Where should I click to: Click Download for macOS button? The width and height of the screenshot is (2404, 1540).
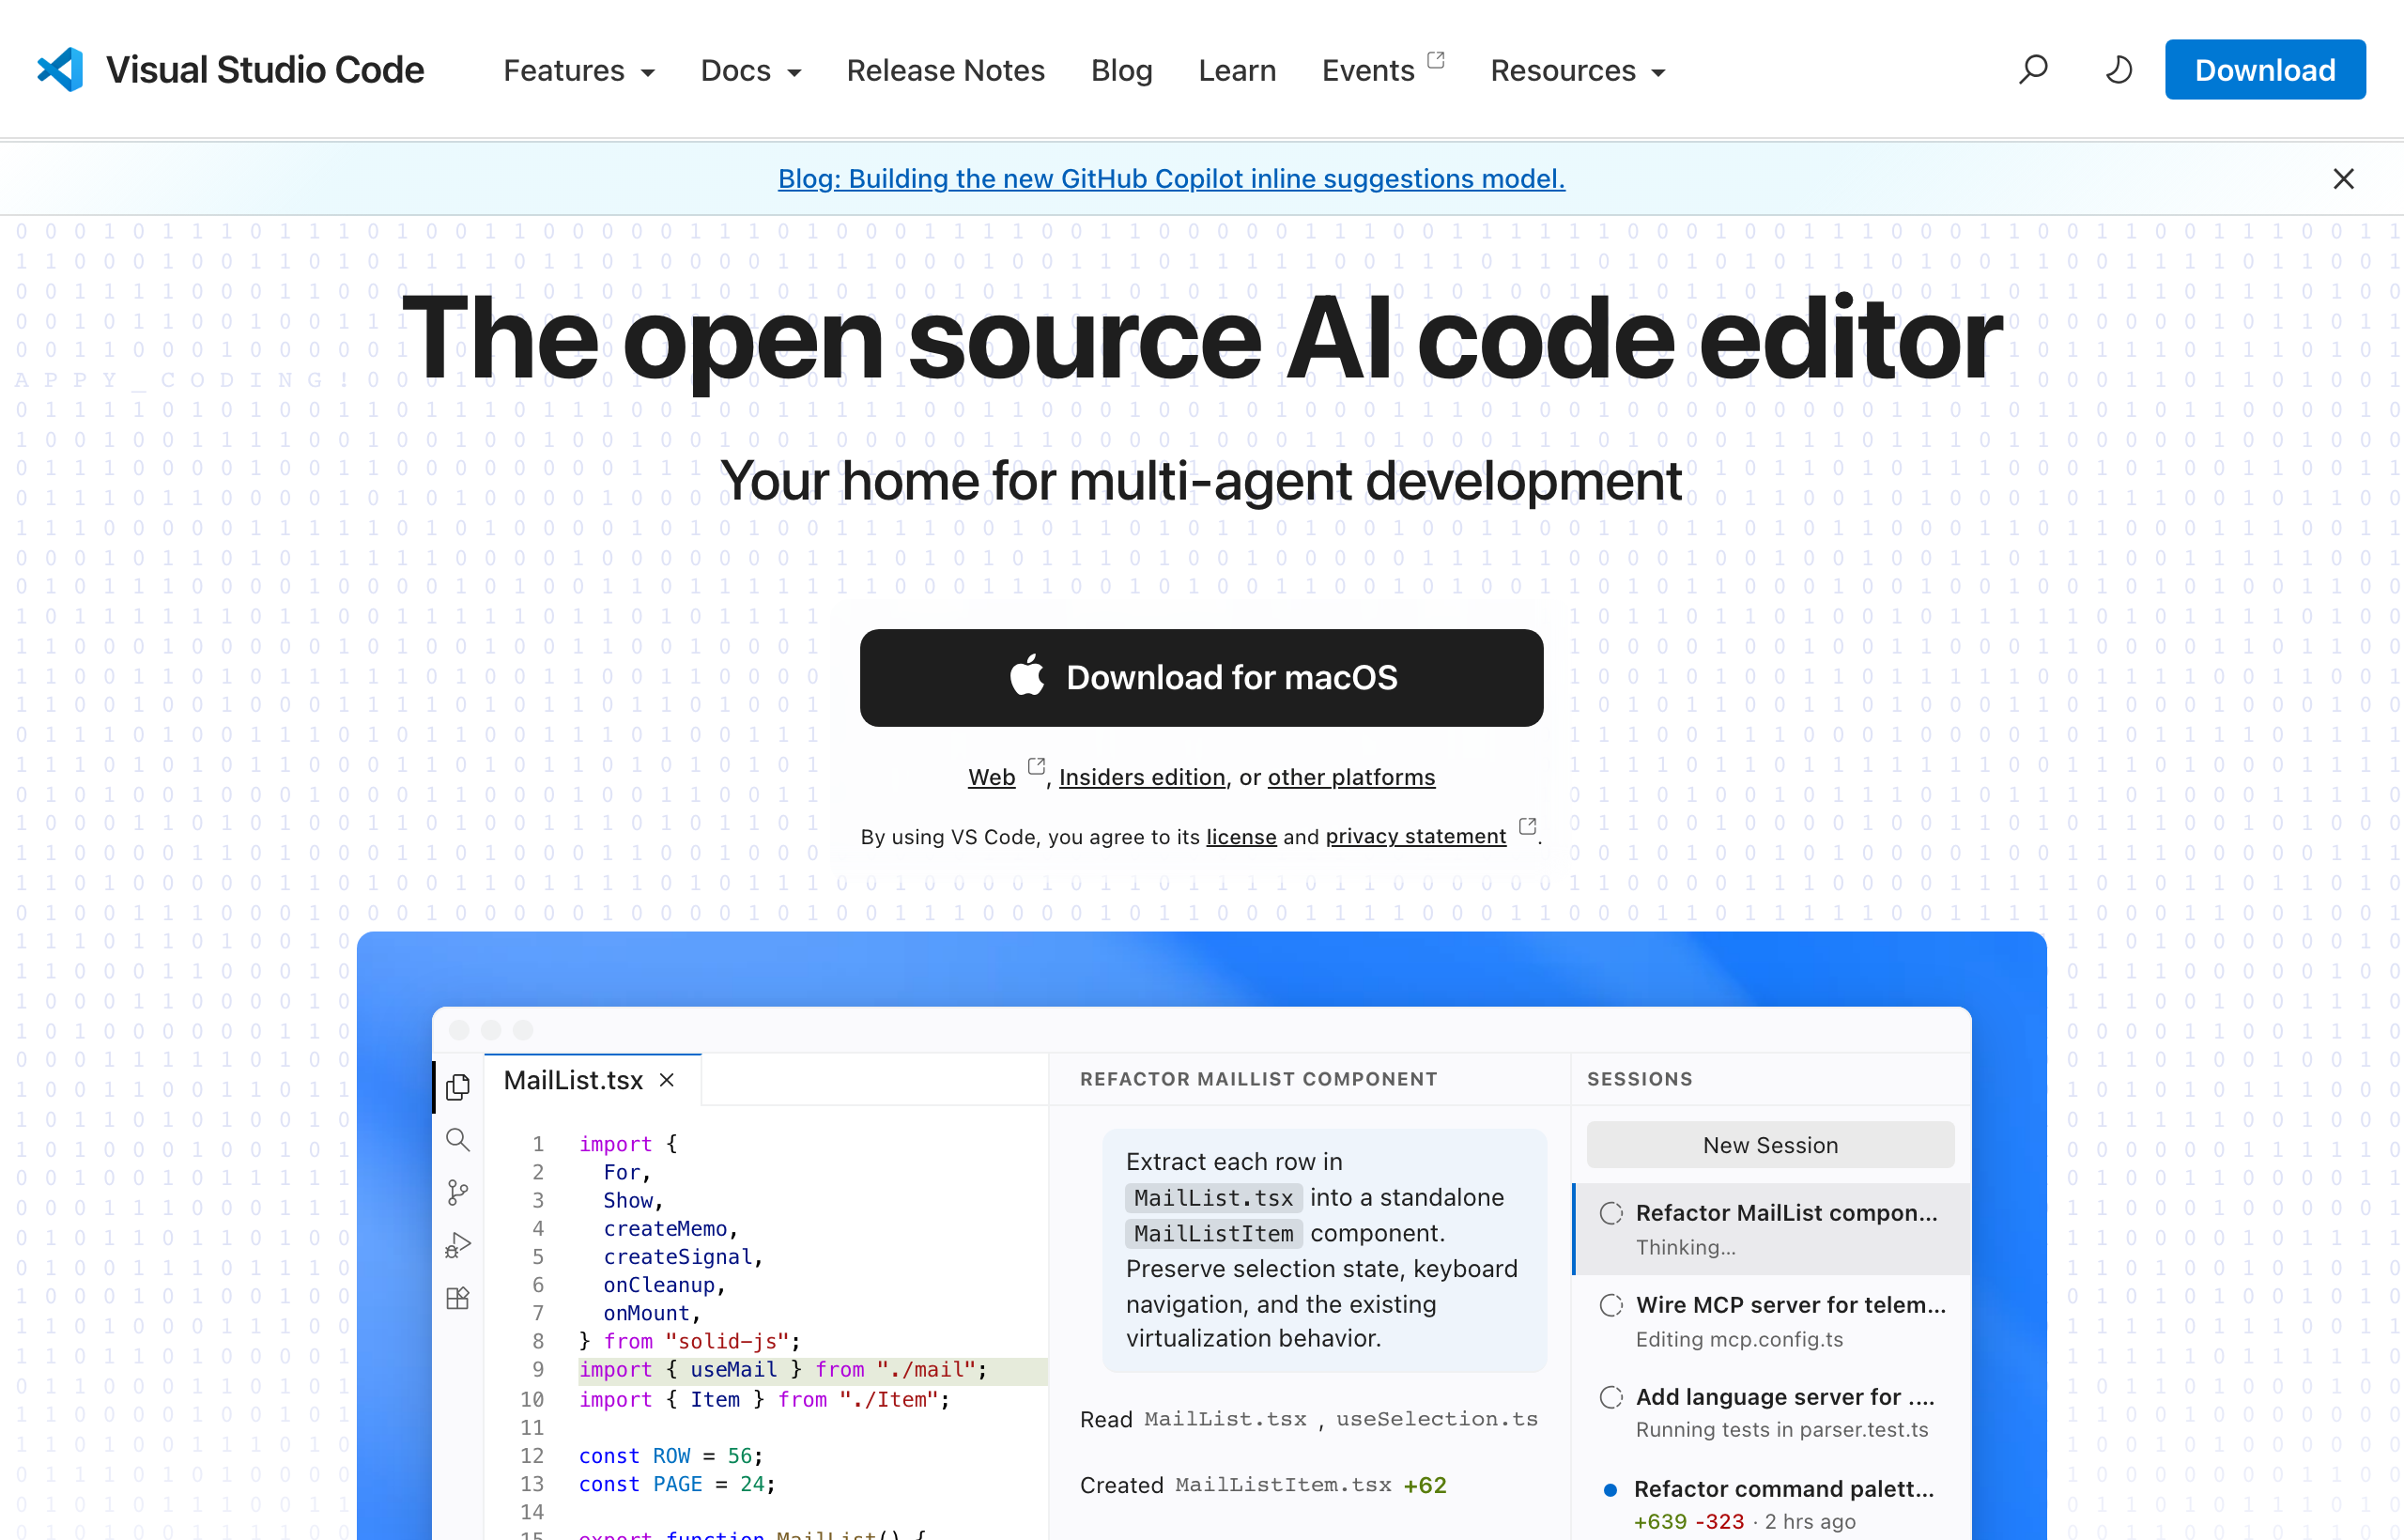click(1201, 678)
